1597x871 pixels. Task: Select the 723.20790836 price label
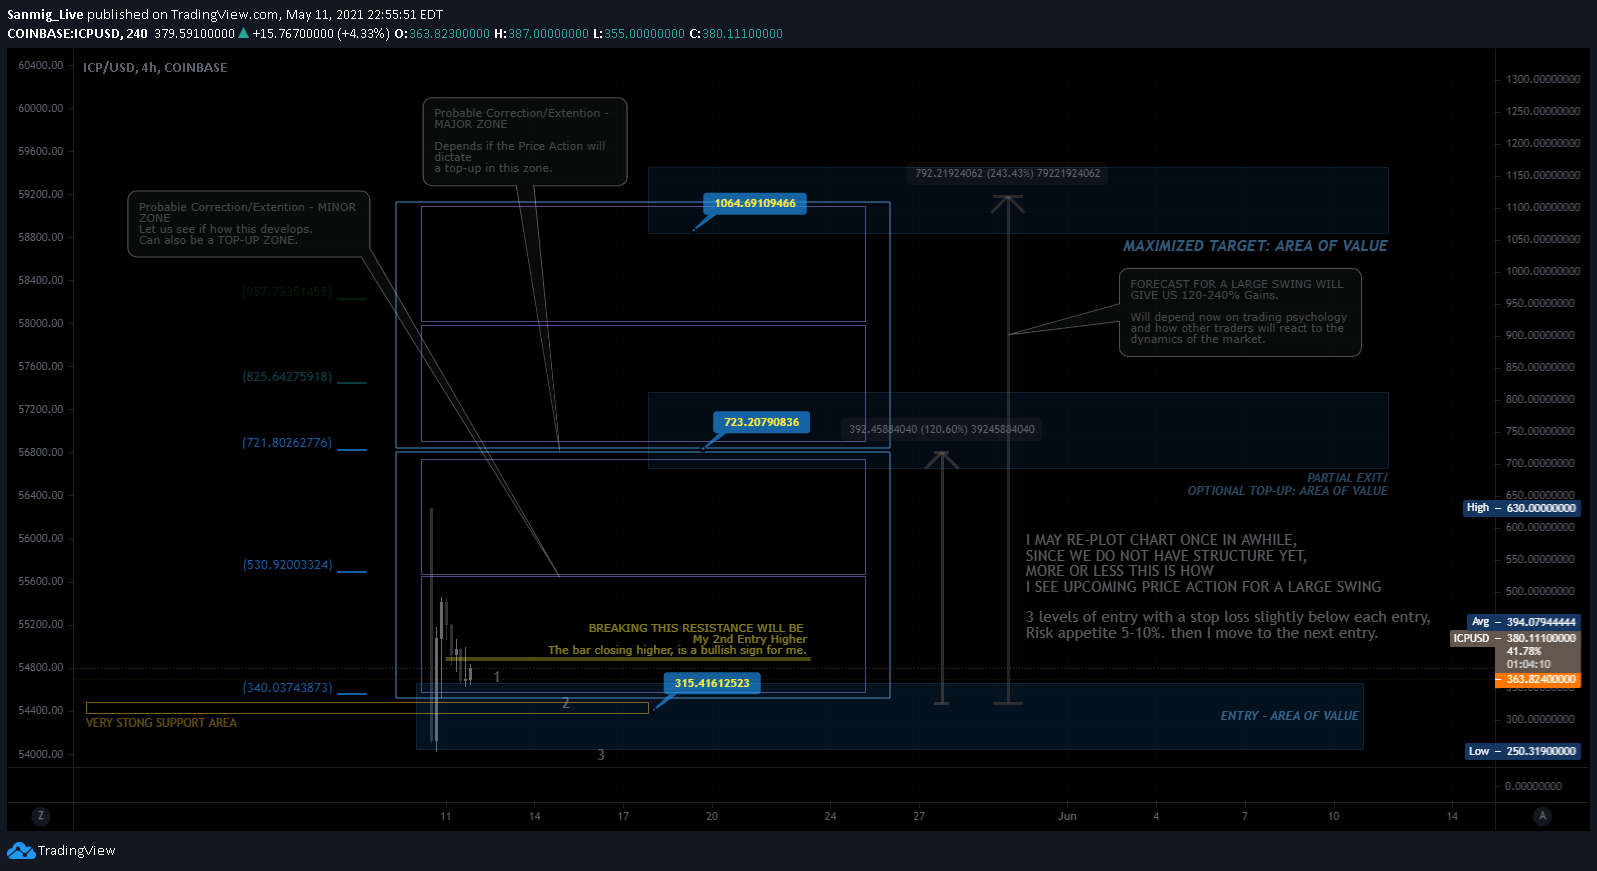point(761,422)
